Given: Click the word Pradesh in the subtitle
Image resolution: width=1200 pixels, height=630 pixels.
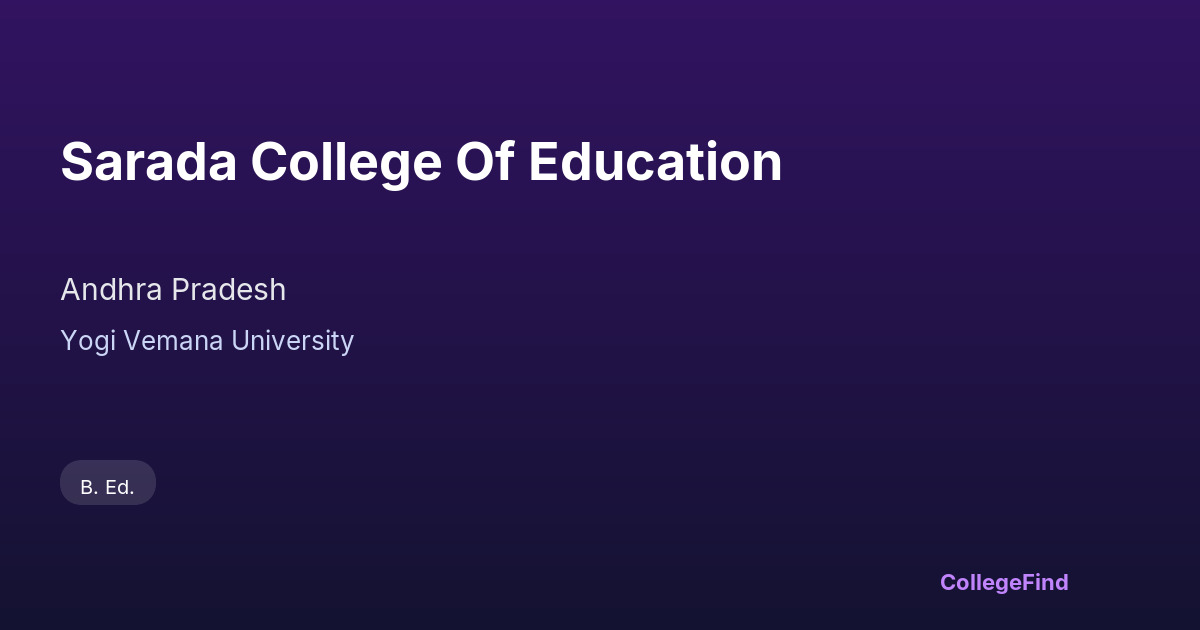Looking at the screenshot, I should point(228,290).
